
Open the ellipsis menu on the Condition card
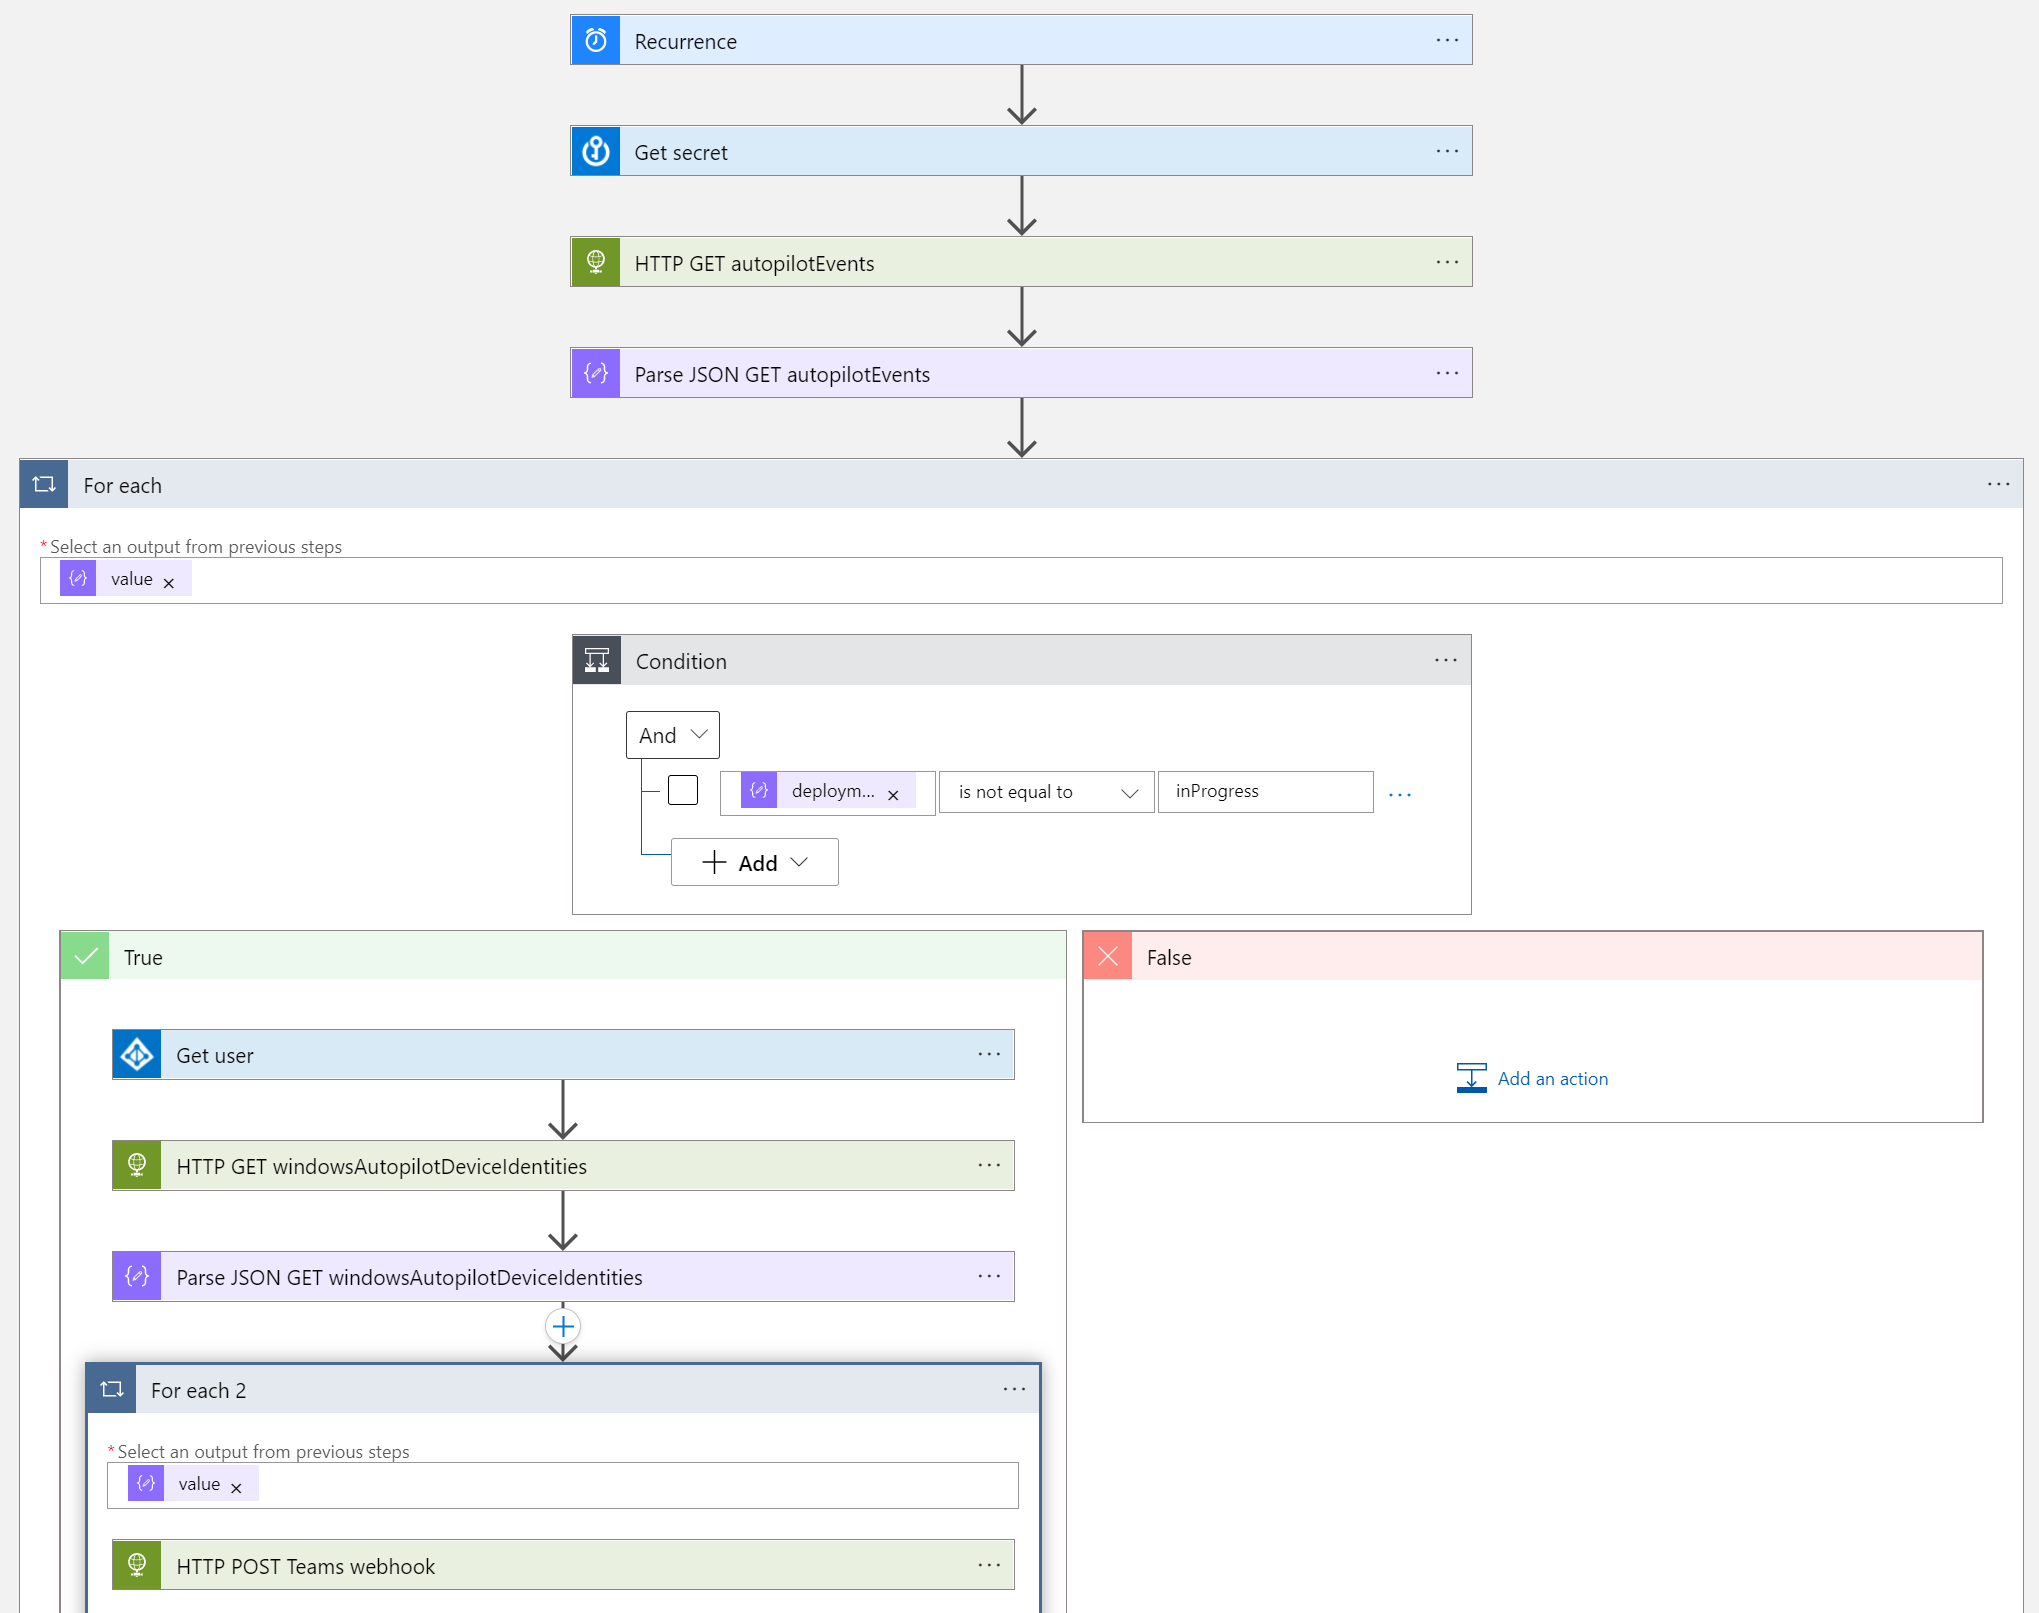tap(1445, 660)
